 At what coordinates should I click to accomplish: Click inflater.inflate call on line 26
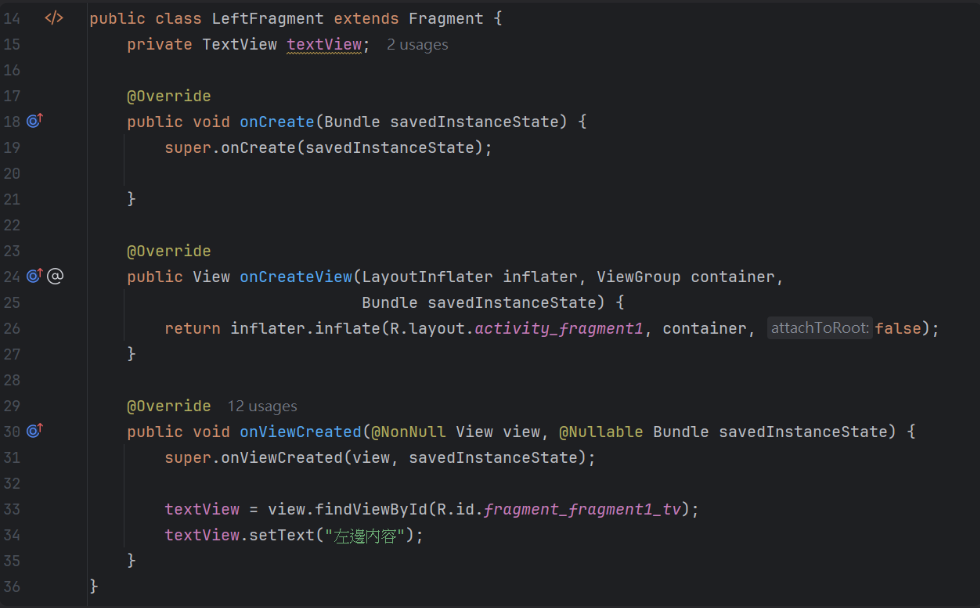click(305, 329)
